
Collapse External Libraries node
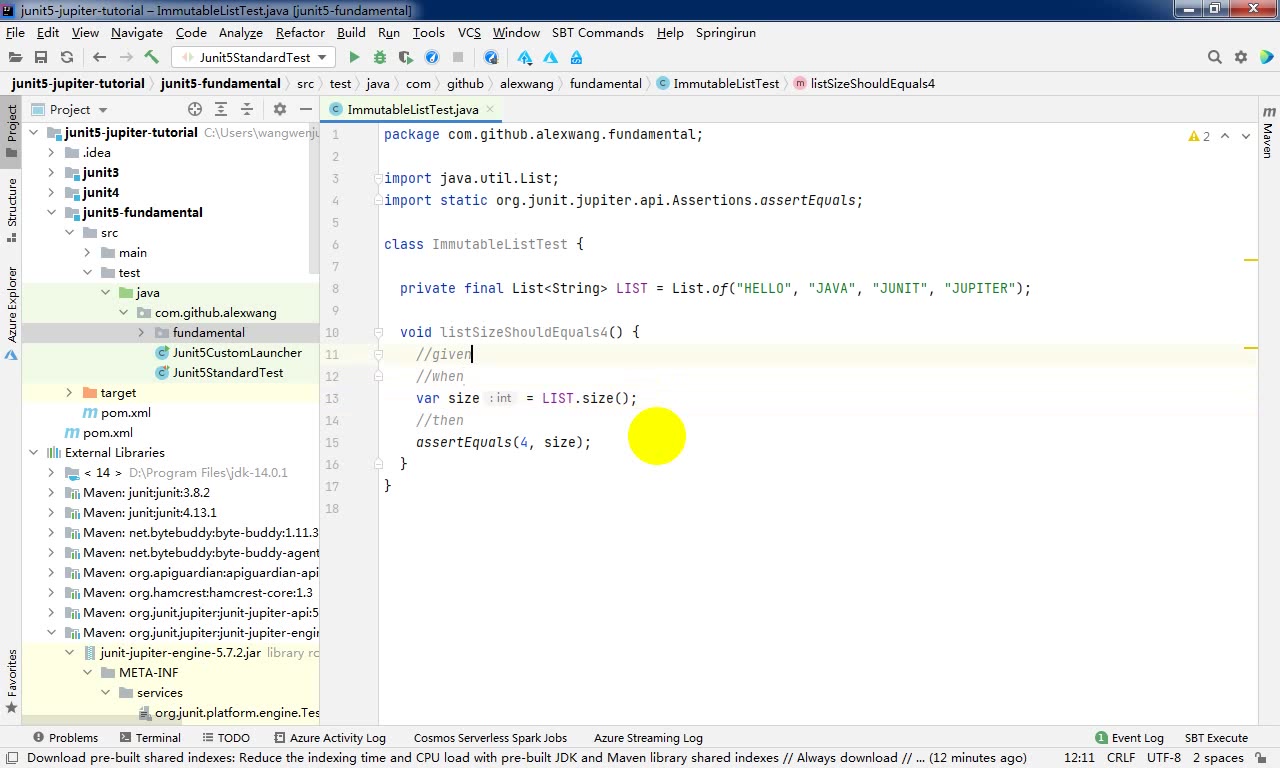click(x=34, y=452)
